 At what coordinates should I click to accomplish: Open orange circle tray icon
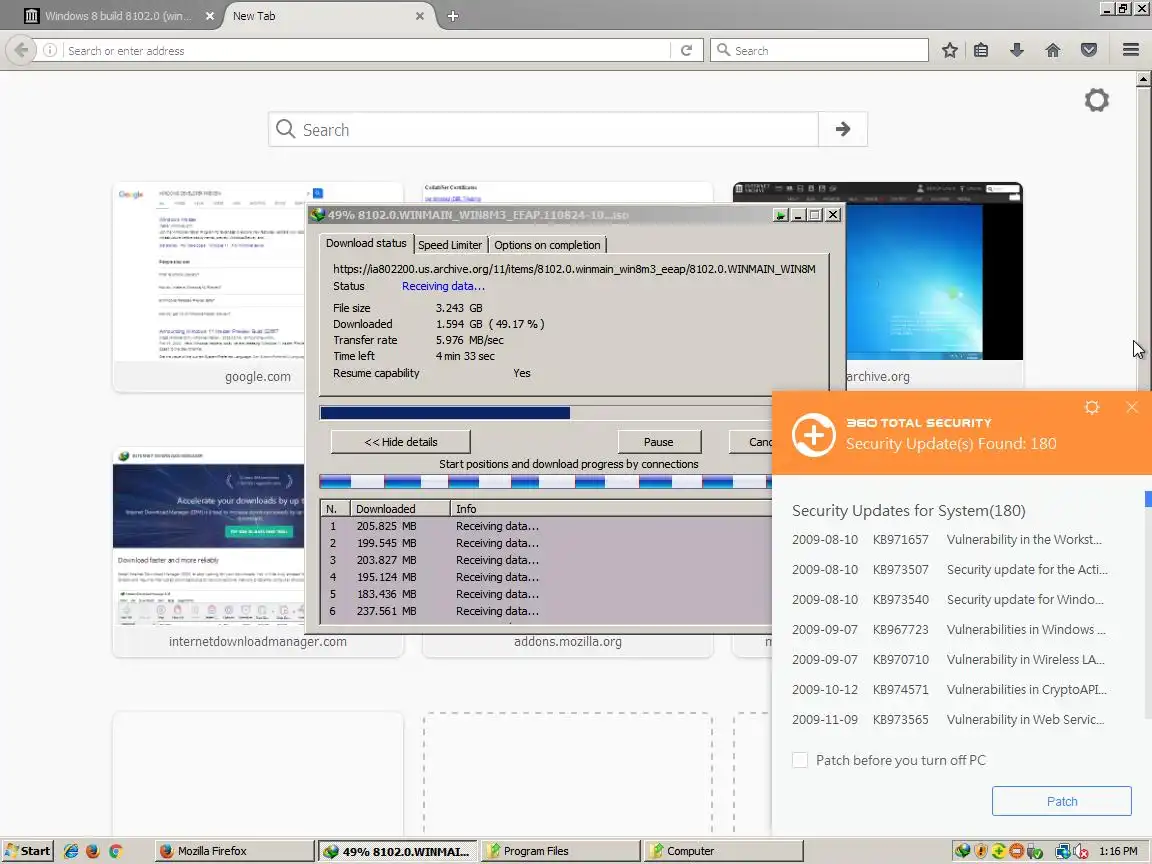coord(1016,851)
